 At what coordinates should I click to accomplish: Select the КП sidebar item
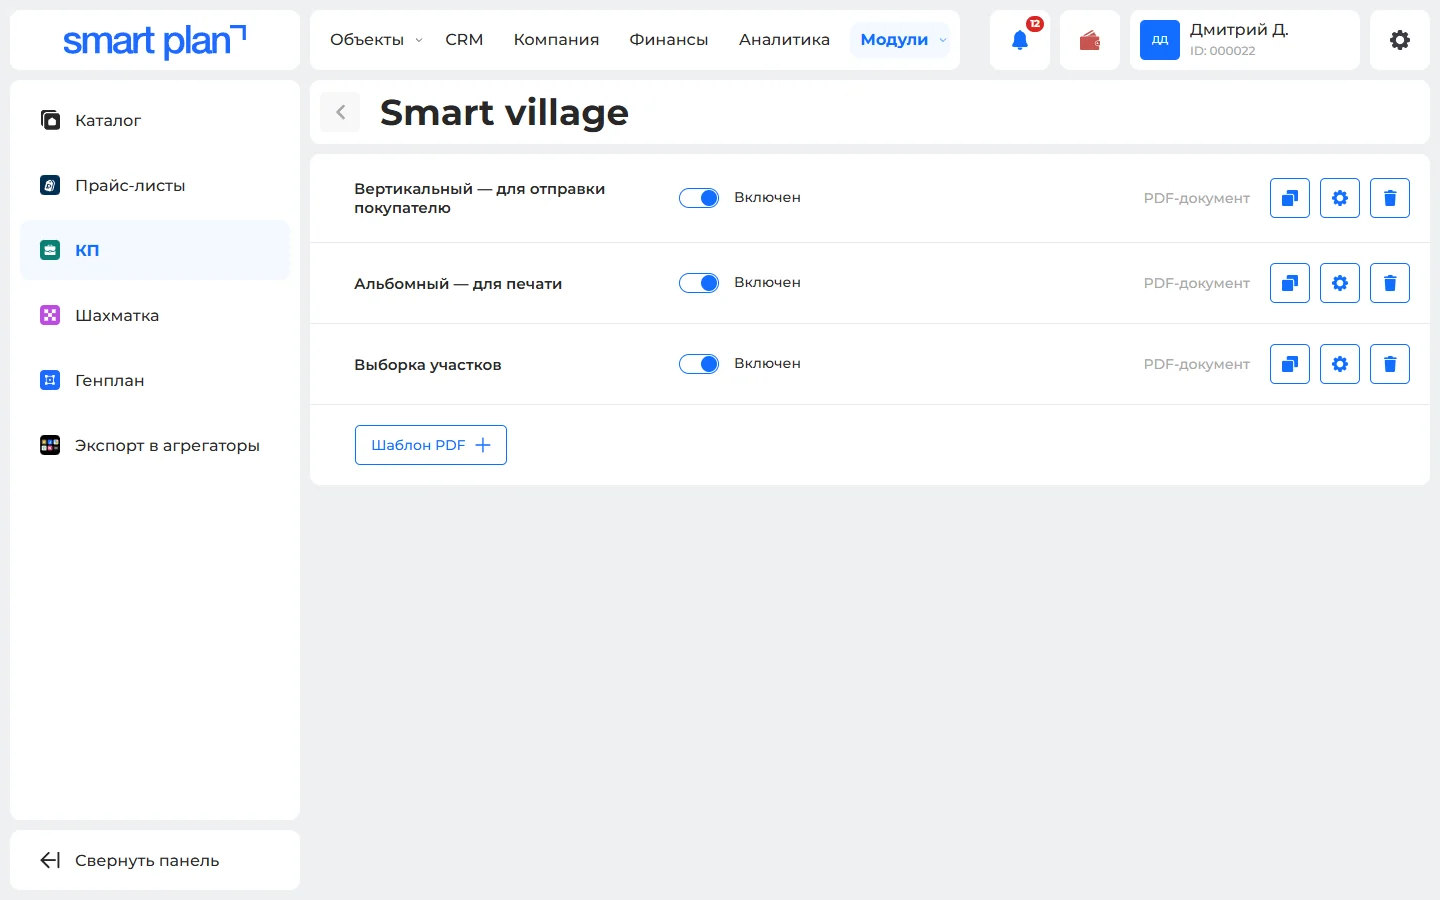tap(155, 250)
